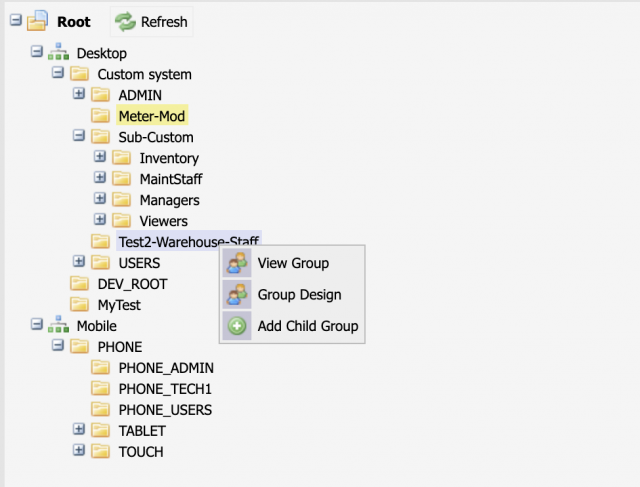Click the Desktop network node icon

pos(59,53)
